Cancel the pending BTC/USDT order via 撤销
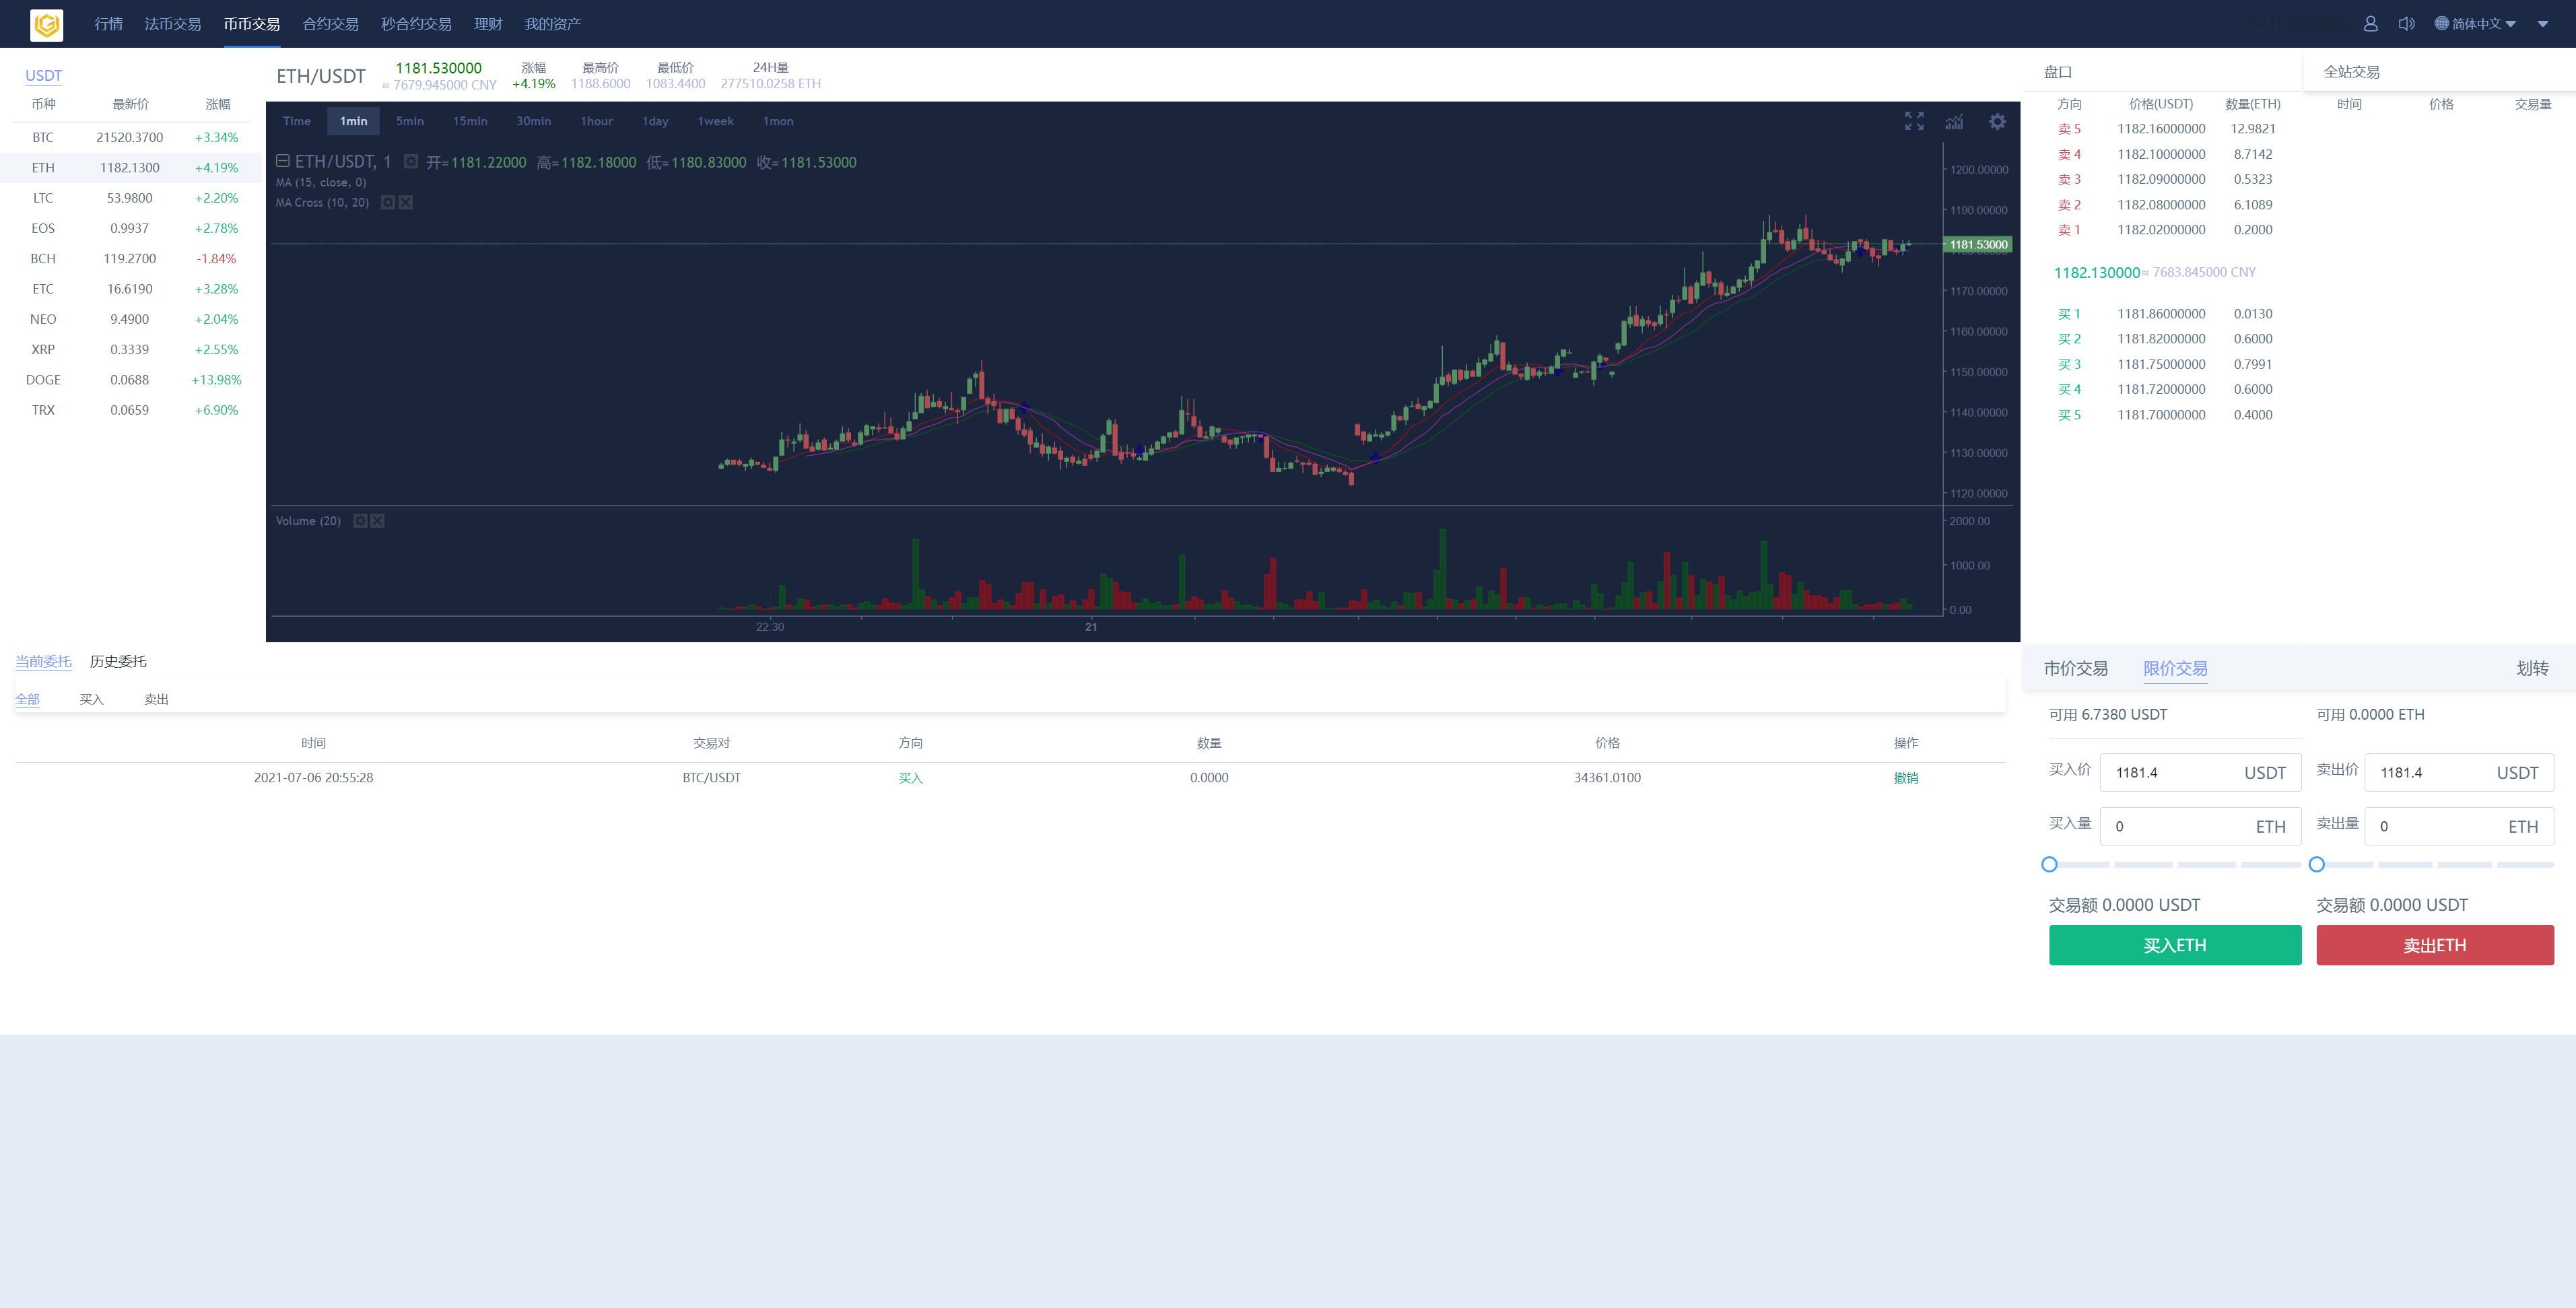The width and height of the screenshot is (2576, 1308). pyautogui.click(x=1905, y=777)
